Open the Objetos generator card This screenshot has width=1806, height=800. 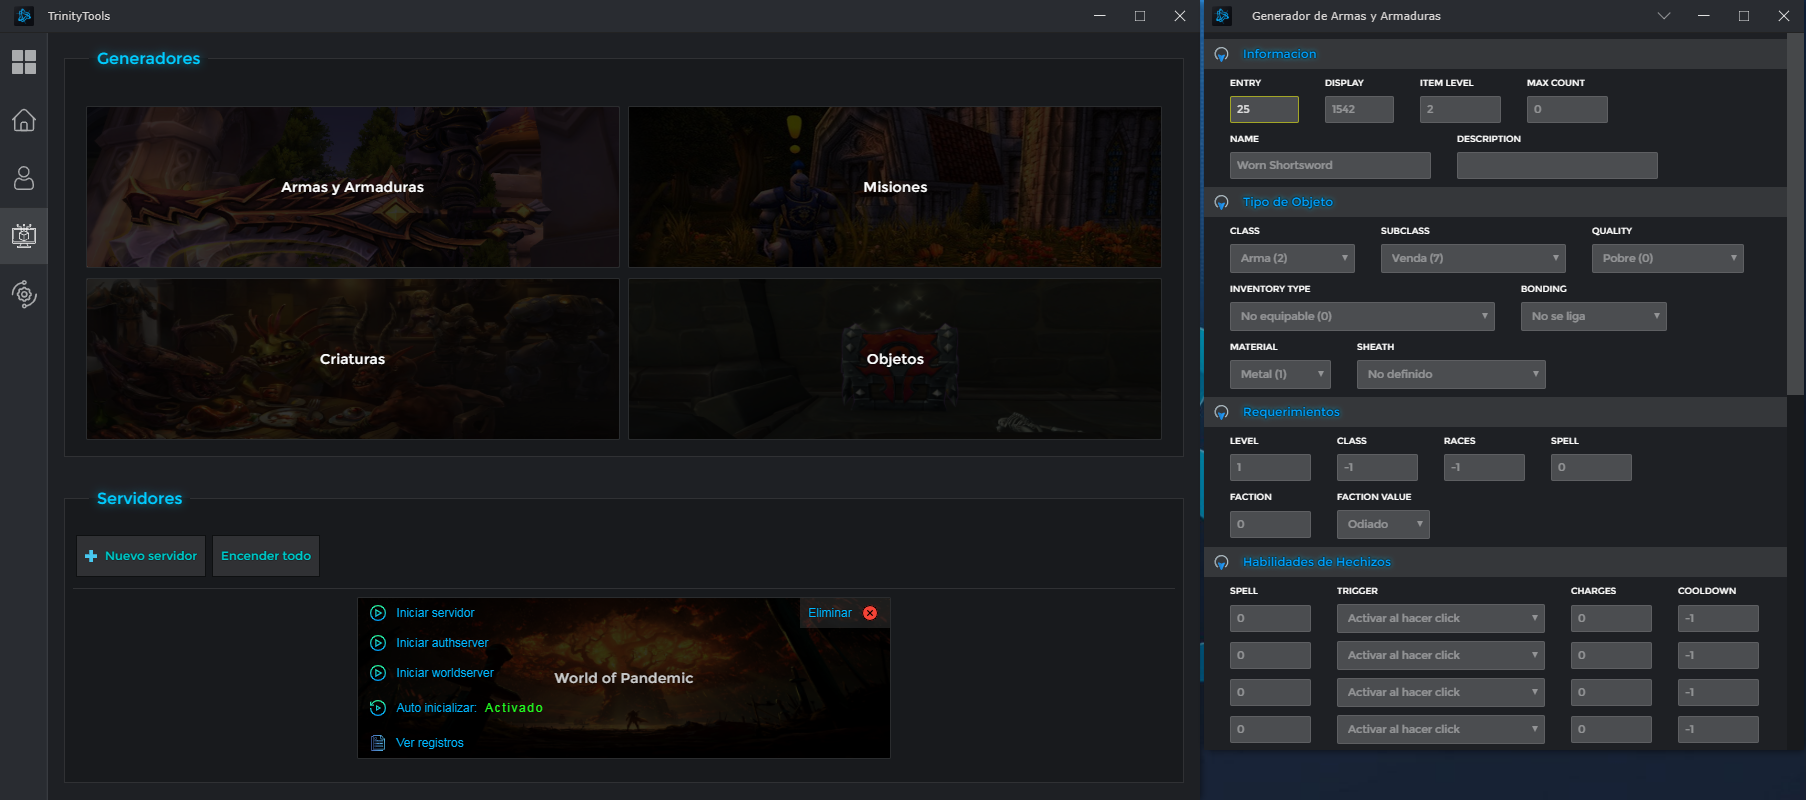click(895, 359)
